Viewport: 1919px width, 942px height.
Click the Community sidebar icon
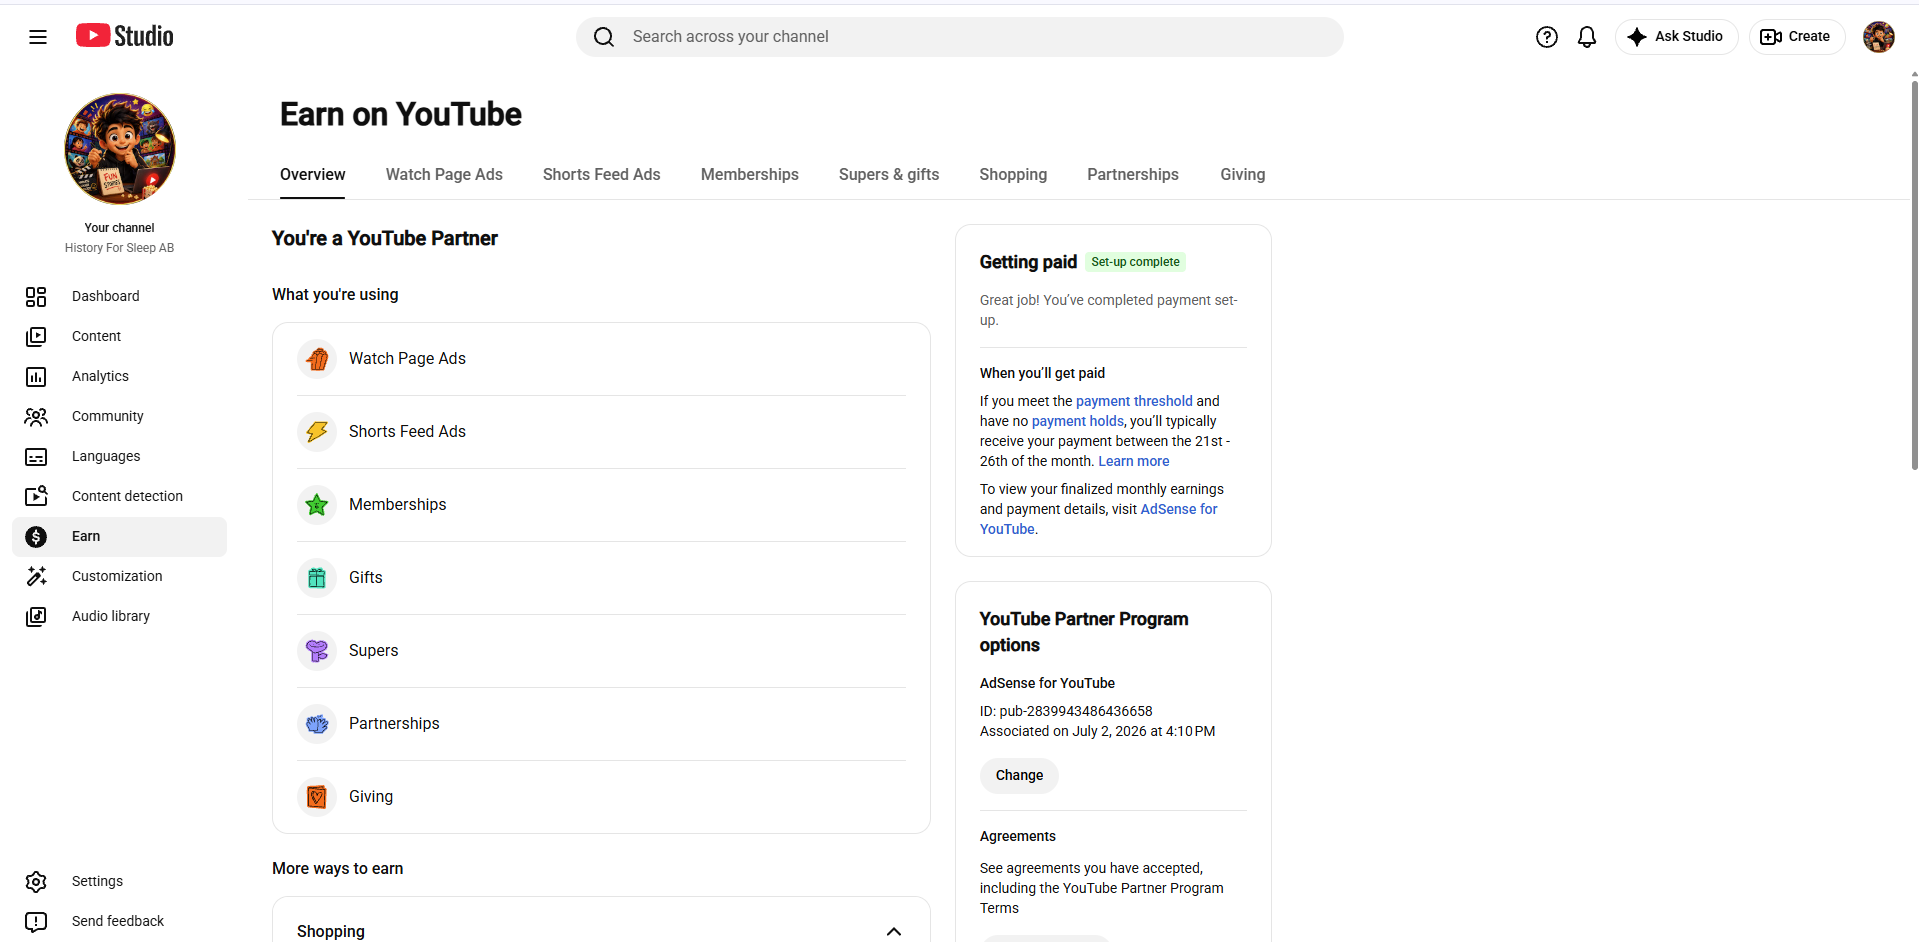(x=36, y=416)
